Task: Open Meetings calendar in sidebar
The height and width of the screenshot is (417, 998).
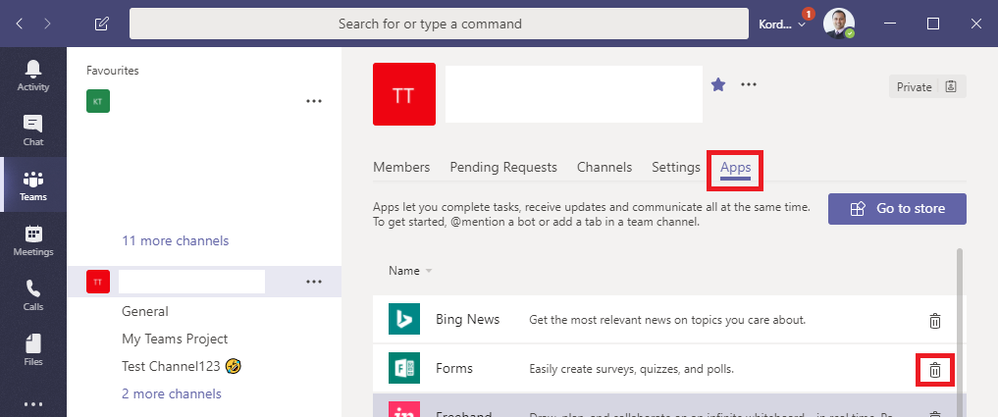Action: [33, 241]
